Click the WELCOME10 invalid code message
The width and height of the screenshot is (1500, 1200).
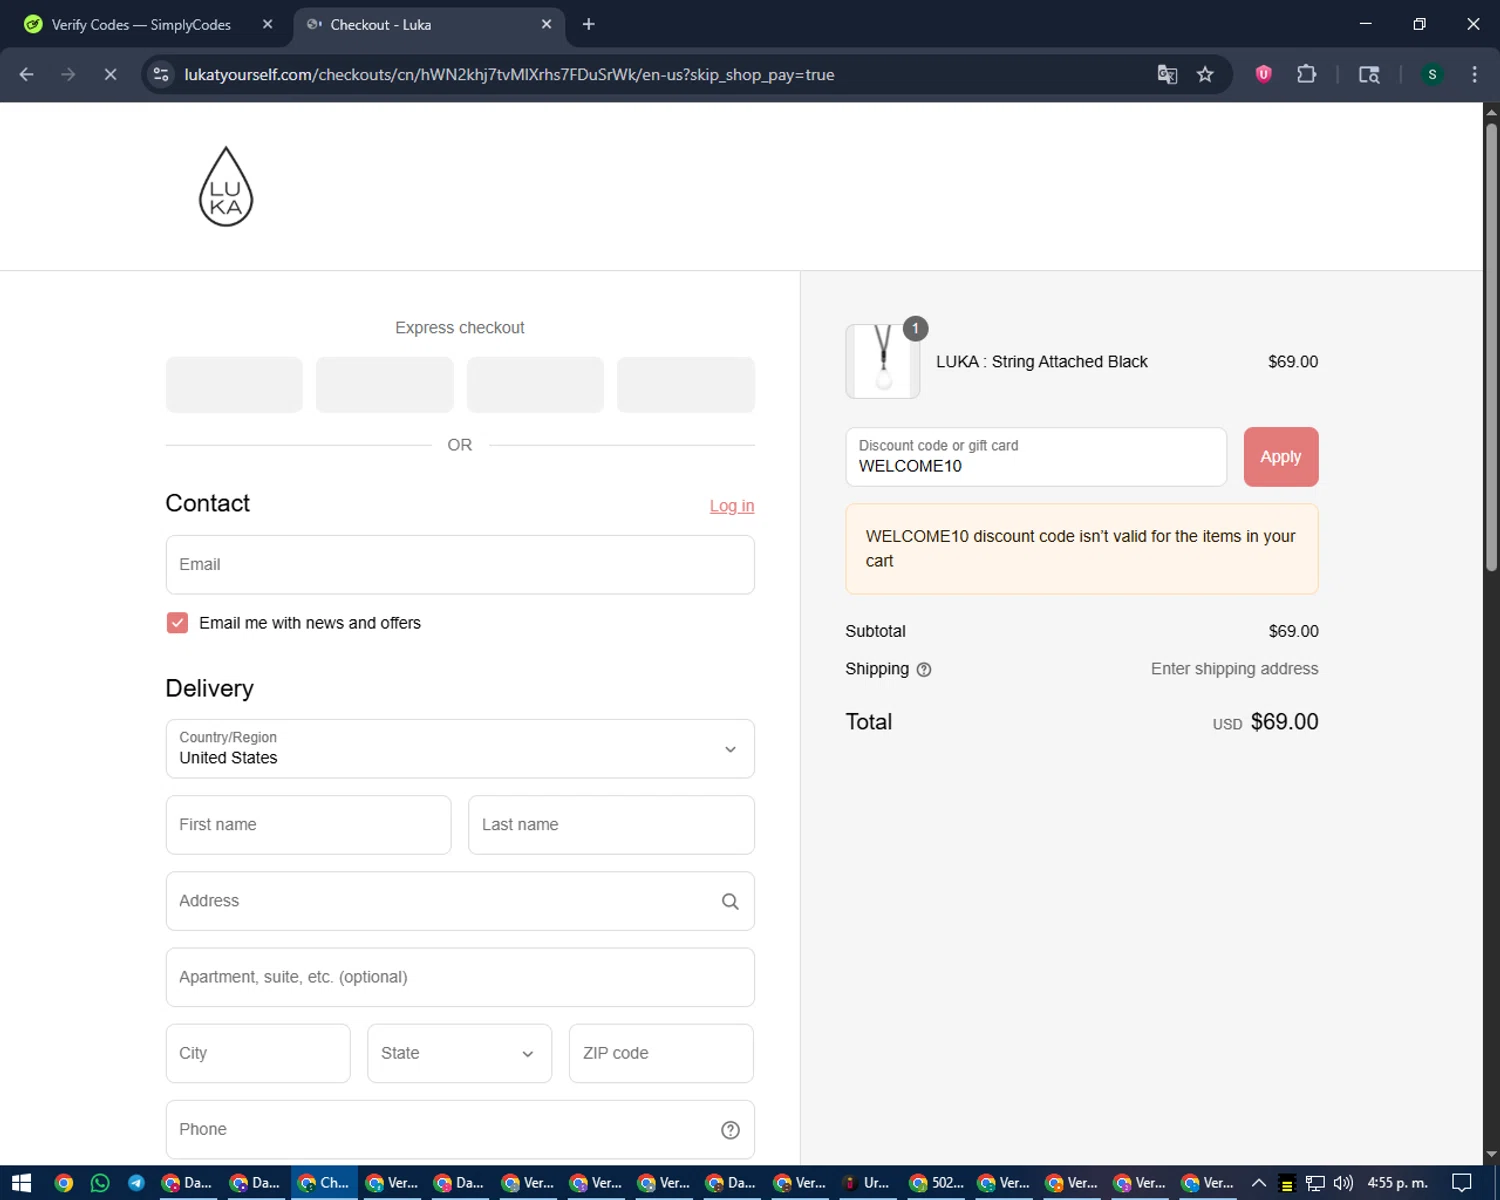1082,549
